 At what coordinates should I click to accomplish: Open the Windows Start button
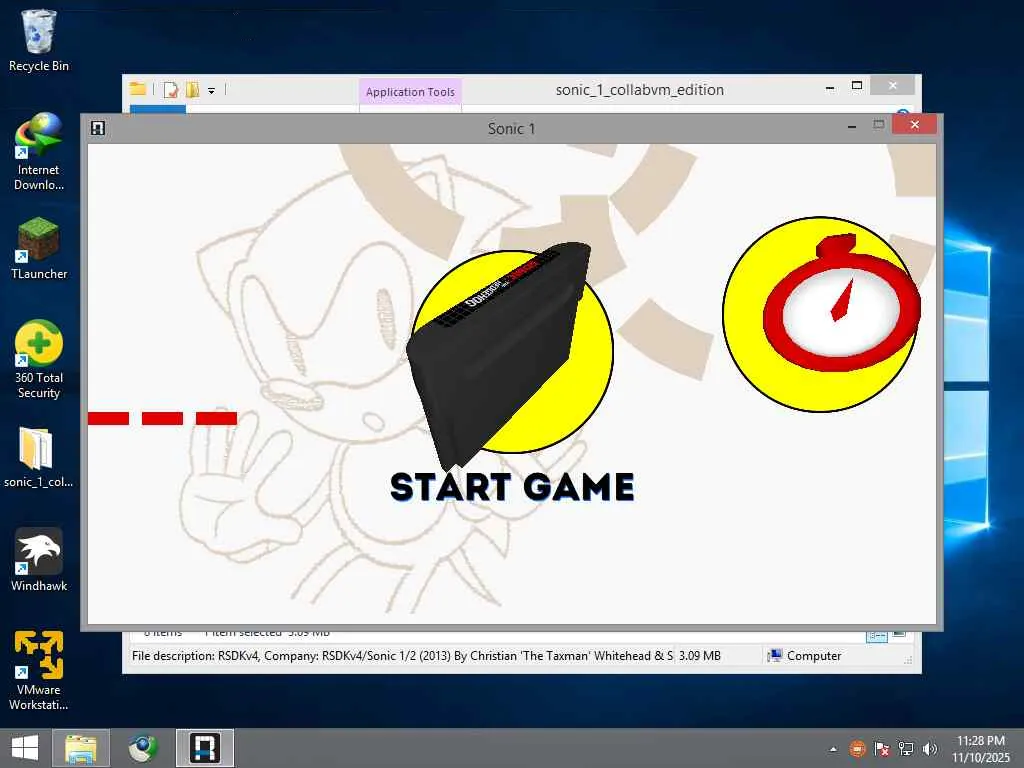[x=25, y=748]
